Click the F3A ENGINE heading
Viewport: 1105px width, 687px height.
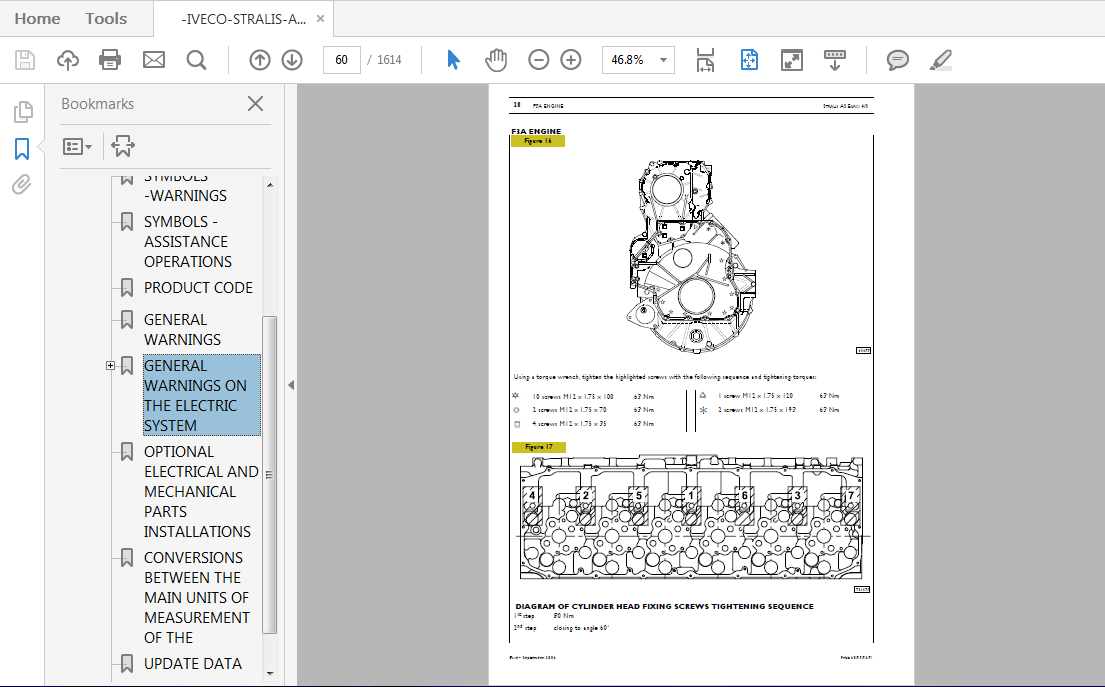coord(536,131)
